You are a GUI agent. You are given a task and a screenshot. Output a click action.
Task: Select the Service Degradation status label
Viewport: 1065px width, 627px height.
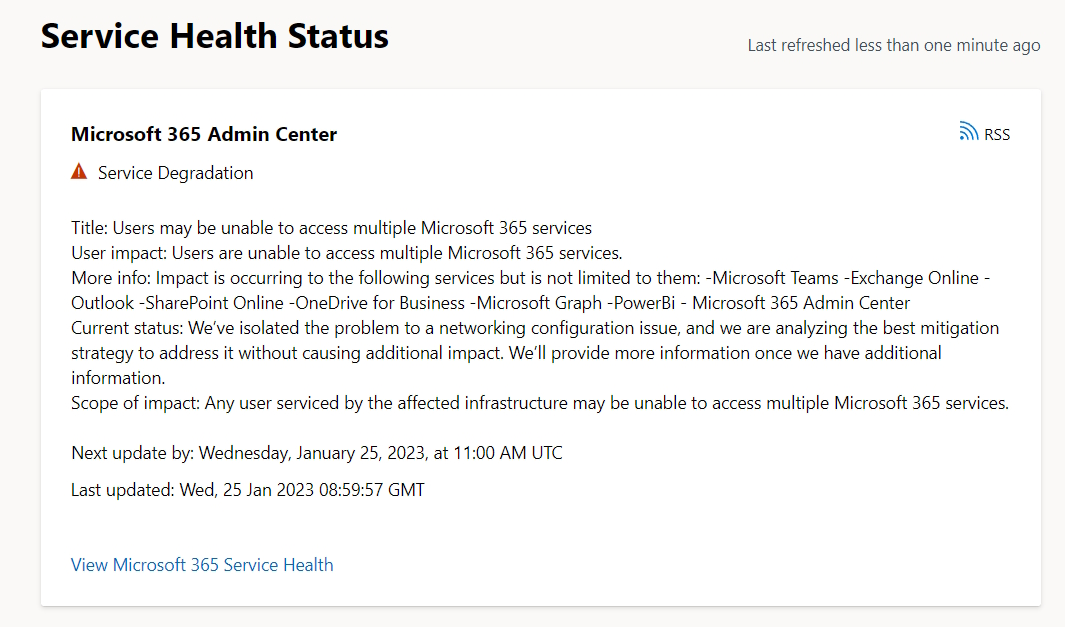(174, 172)
